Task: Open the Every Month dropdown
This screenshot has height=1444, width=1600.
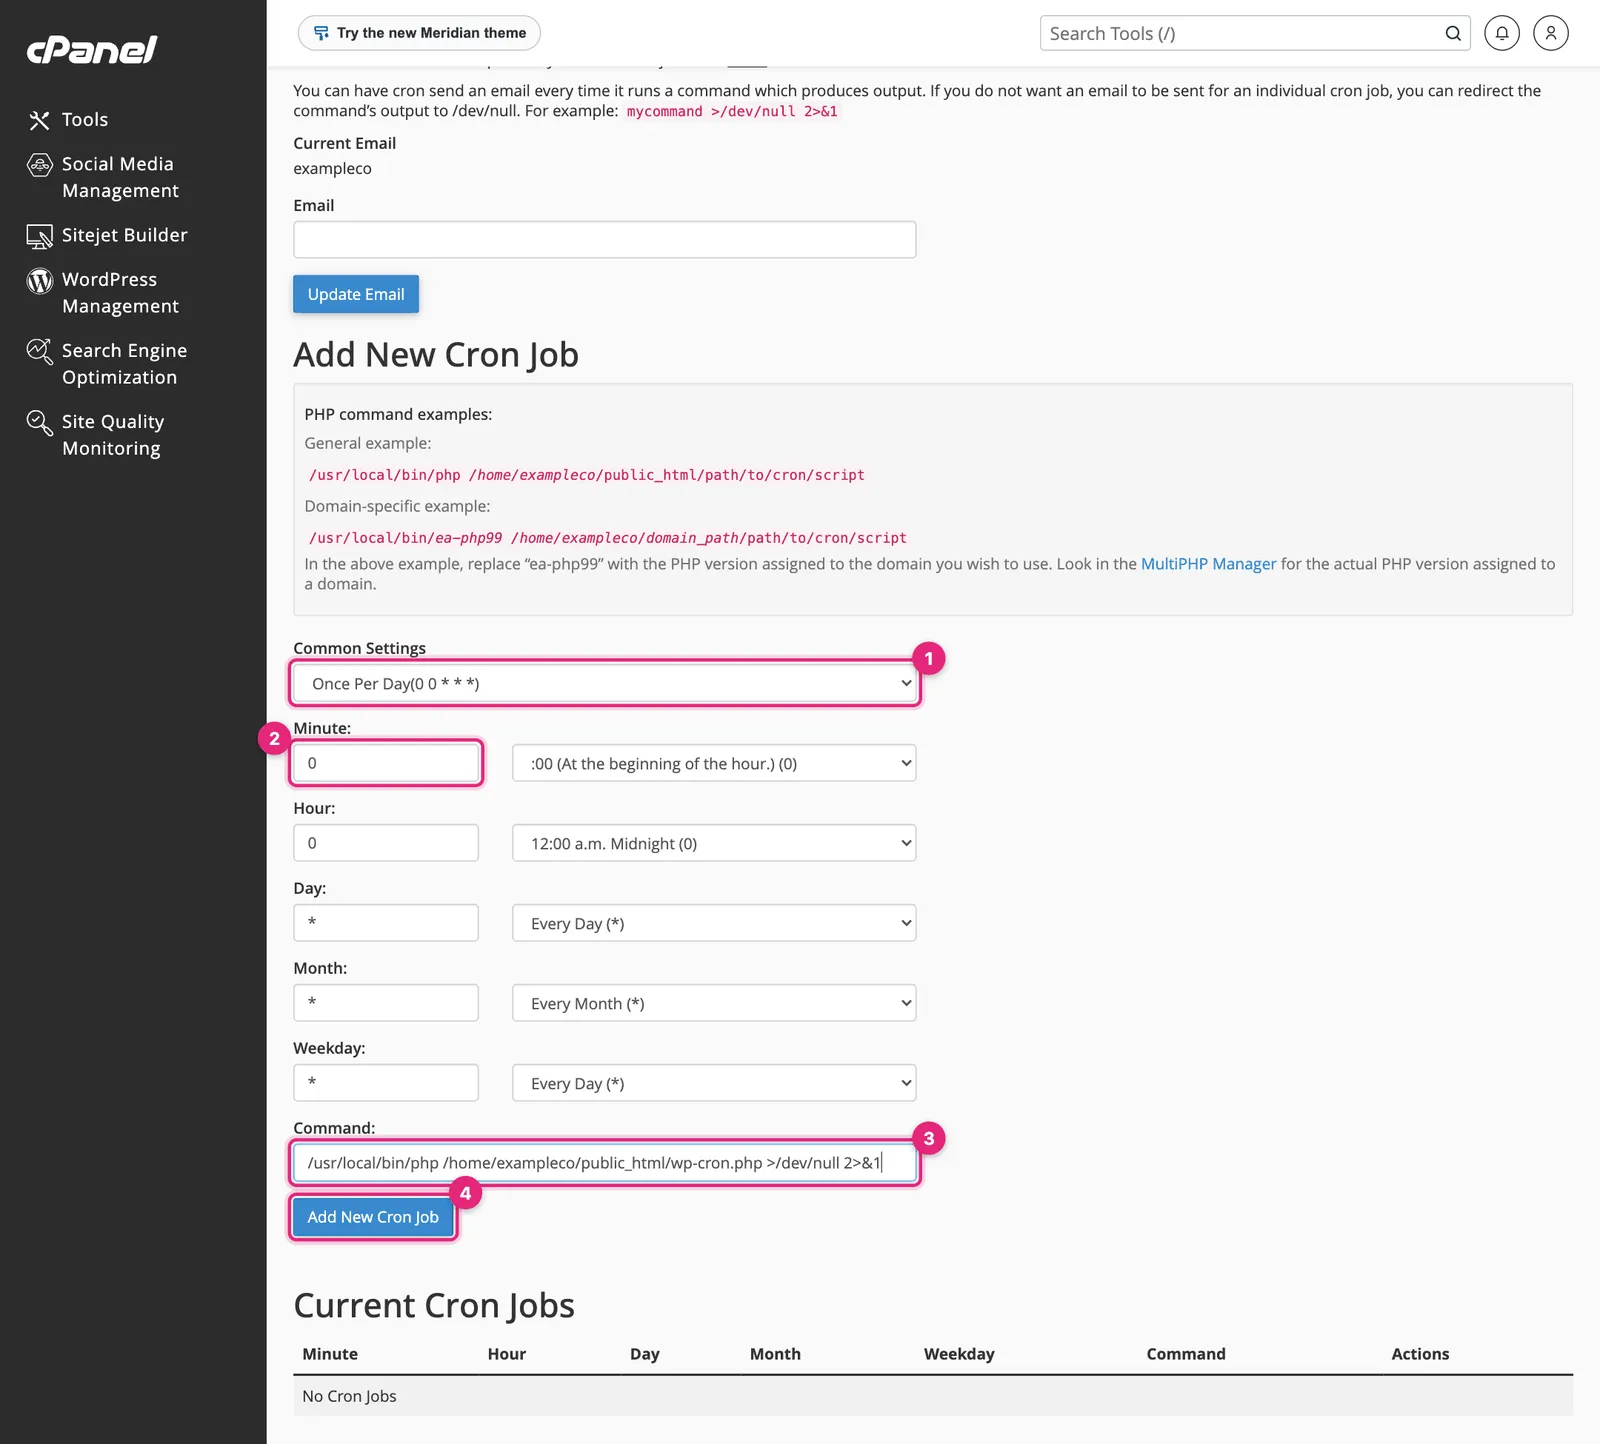Action: (x=714, y=1004)
